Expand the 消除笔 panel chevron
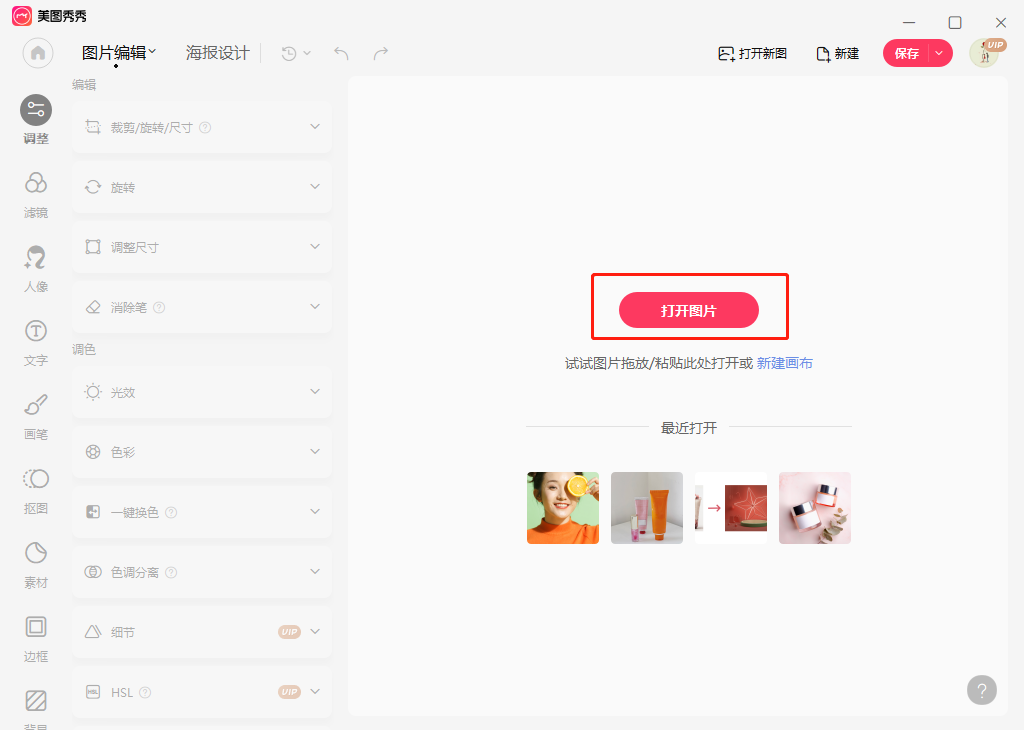This screenshot has width=1024, height=730. point(315,307)
